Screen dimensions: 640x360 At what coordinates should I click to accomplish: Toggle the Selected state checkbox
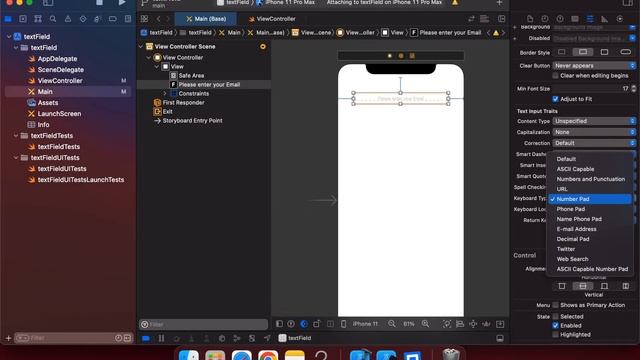555,316
